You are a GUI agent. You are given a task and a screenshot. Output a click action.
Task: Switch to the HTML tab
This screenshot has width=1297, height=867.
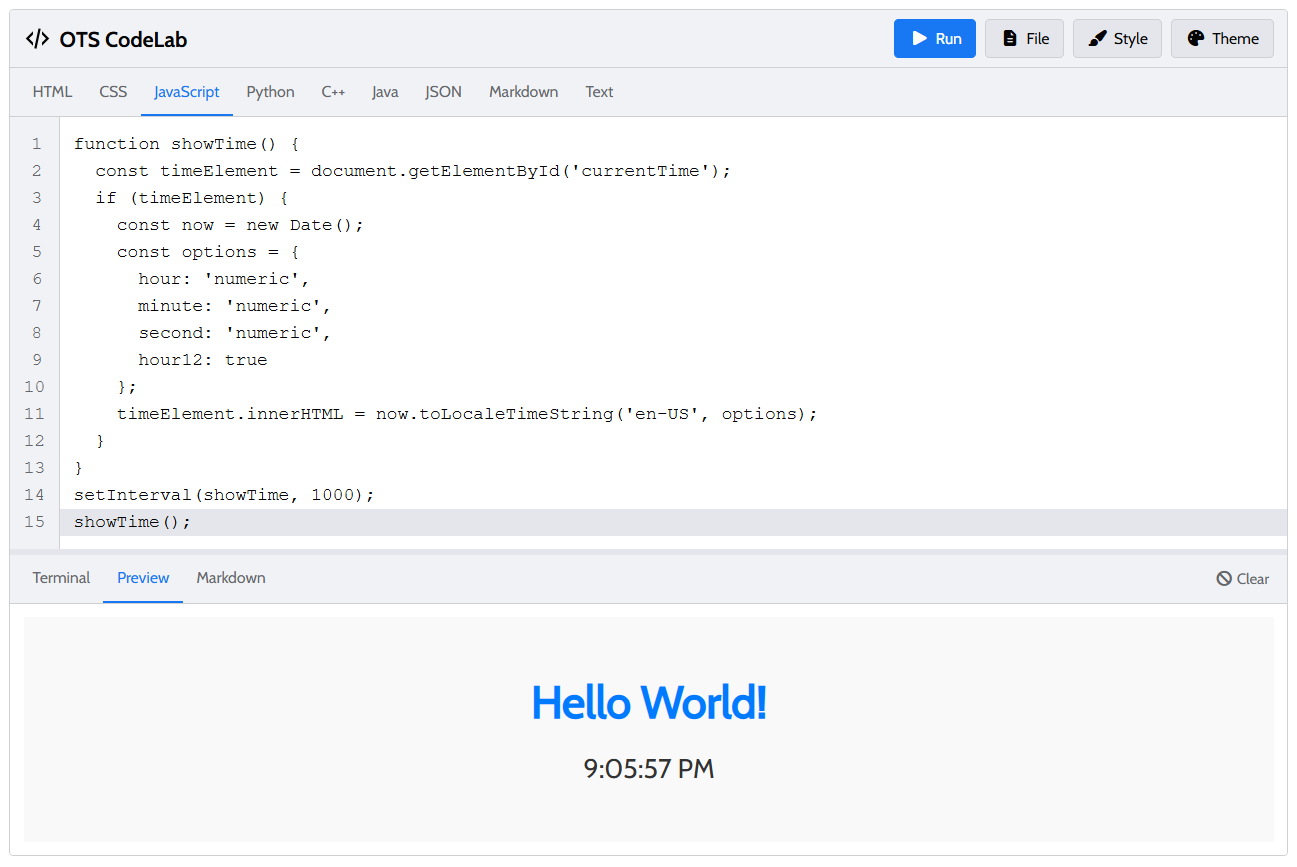pyautogui.click(x=52, y=92)
